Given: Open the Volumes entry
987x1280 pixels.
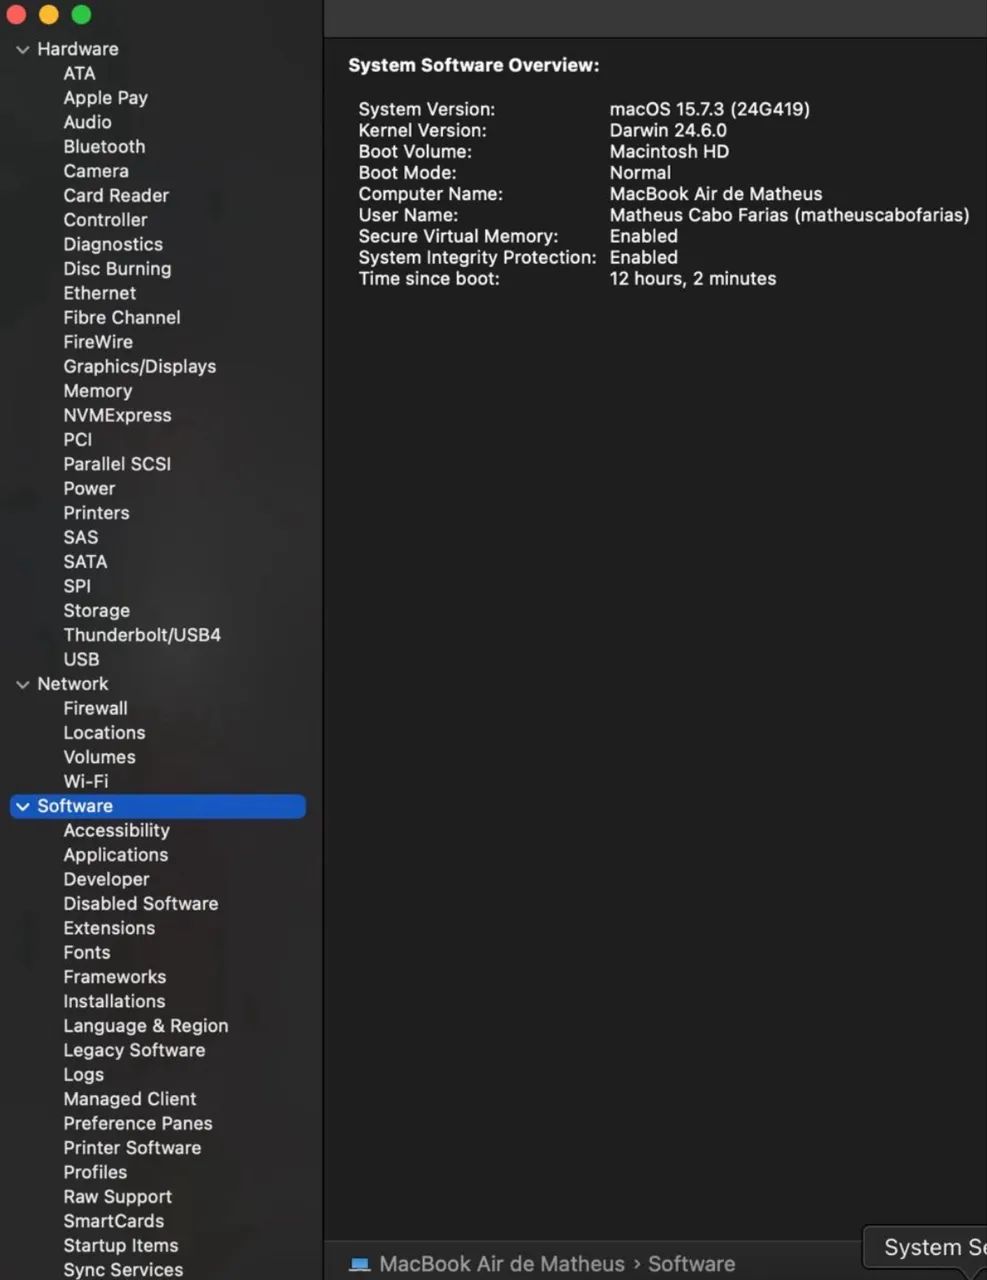Looking at the screenshot, I should click(x=99, y=758).
